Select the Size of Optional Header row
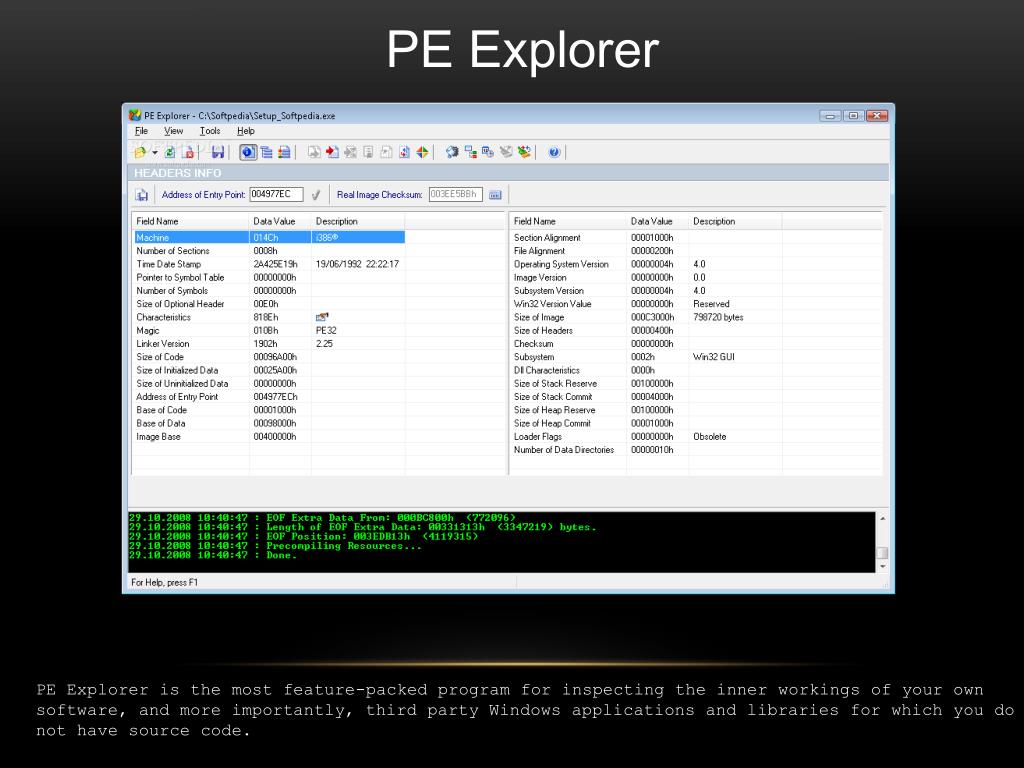Screen dimensions: 1024x768 click(269, 304)
